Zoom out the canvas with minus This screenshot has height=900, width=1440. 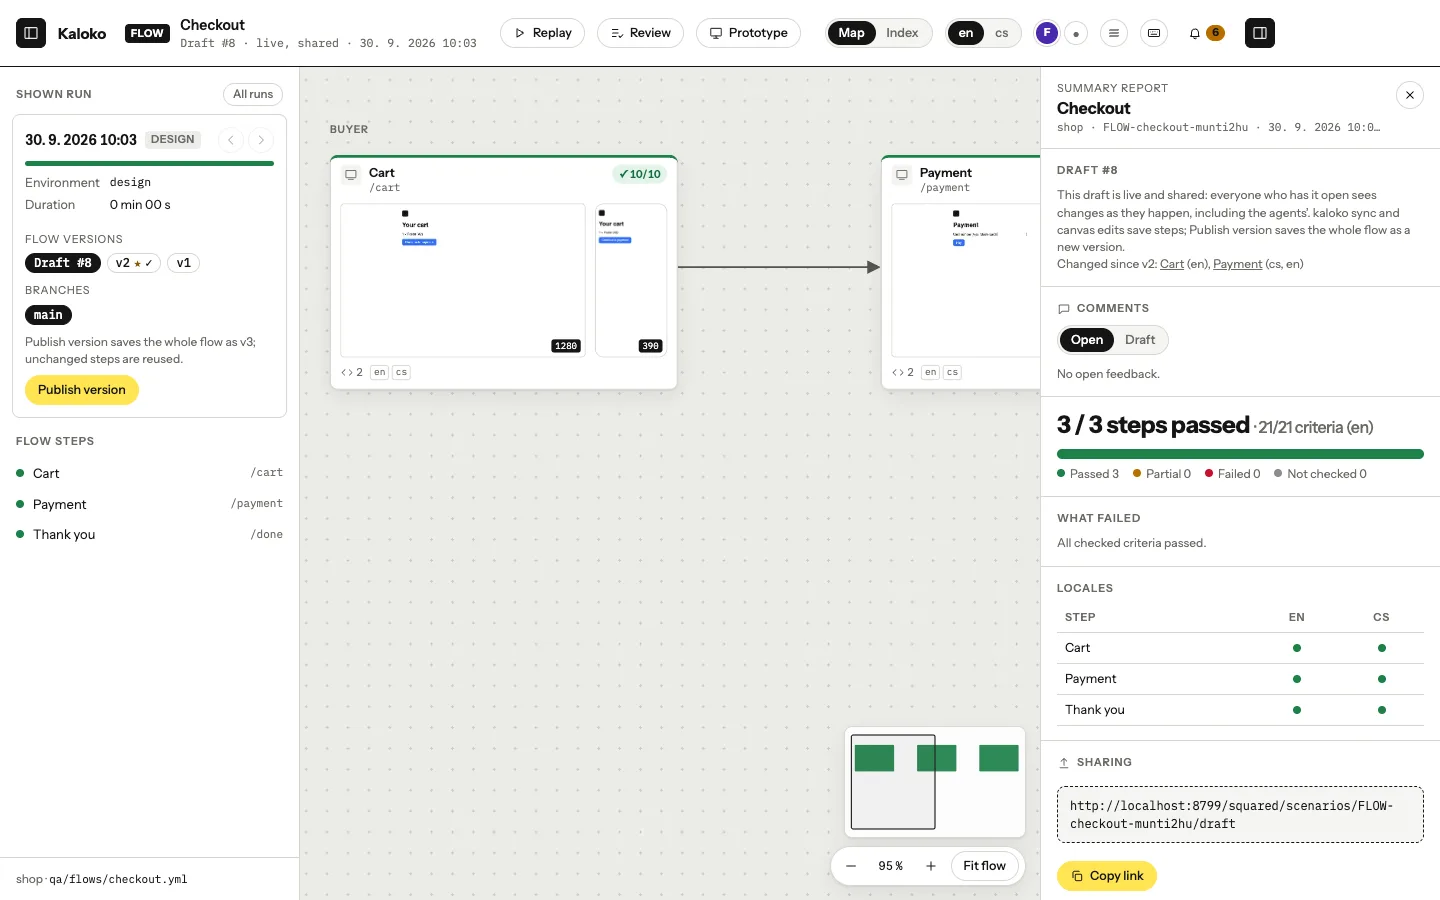coord(851,866)
